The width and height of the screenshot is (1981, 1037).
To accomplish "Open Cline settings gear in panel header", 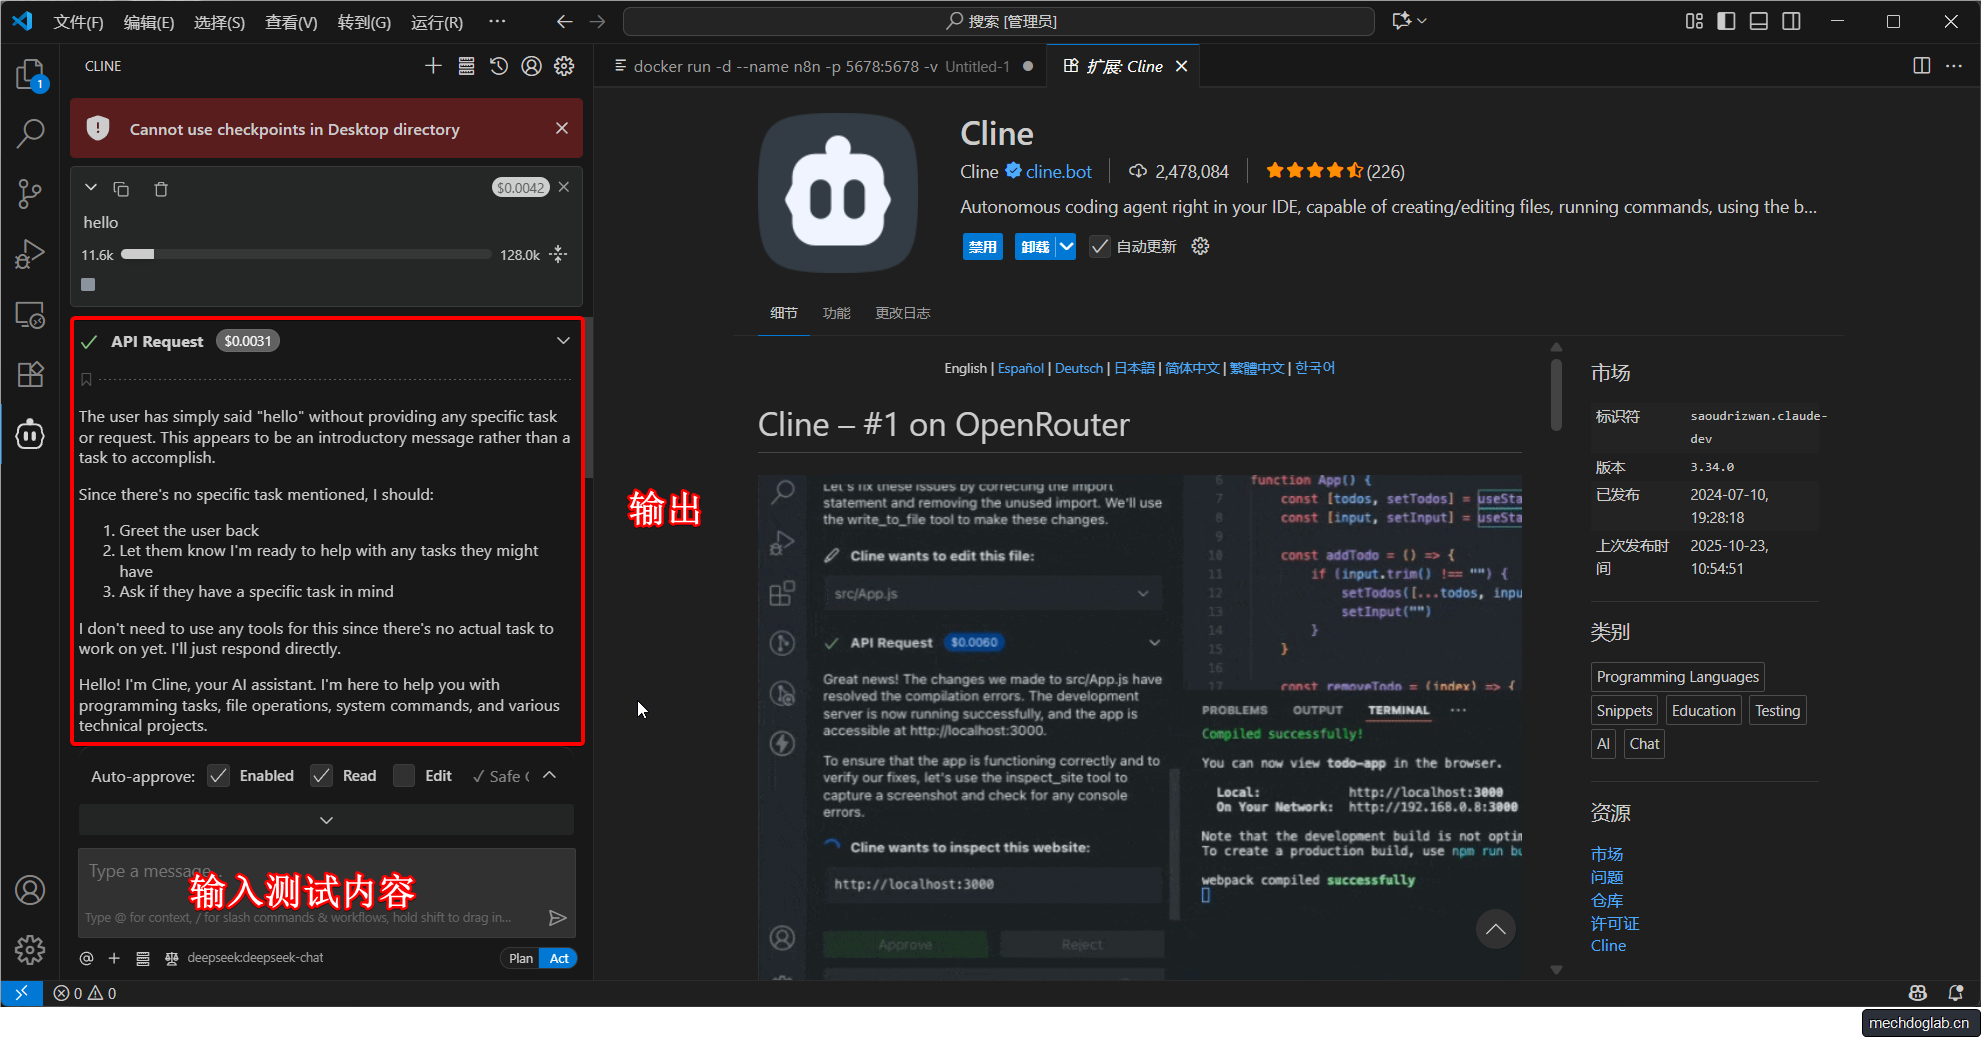I will 564,66.
